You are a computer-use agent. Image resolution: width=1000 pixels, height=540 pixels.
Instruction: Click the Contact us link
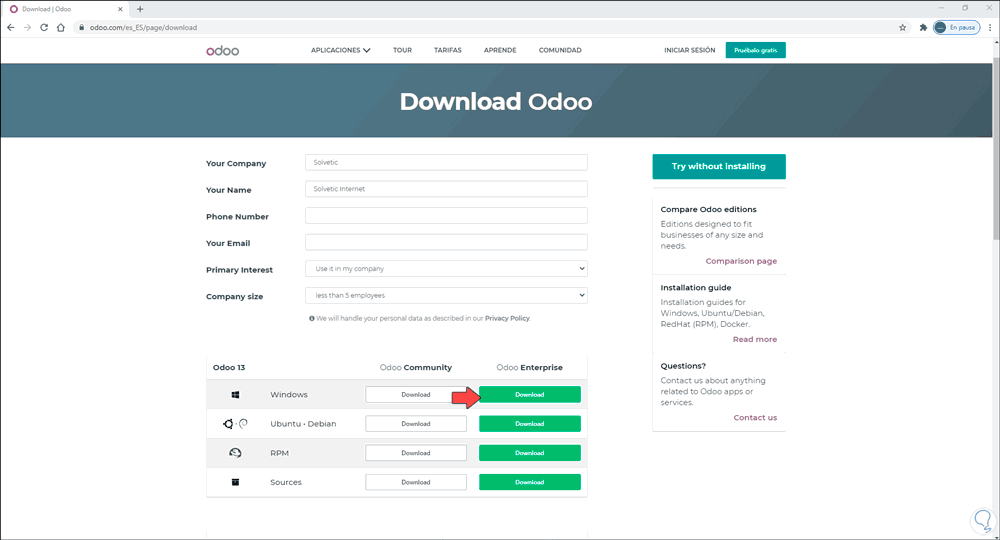click(x=755, y=418)
